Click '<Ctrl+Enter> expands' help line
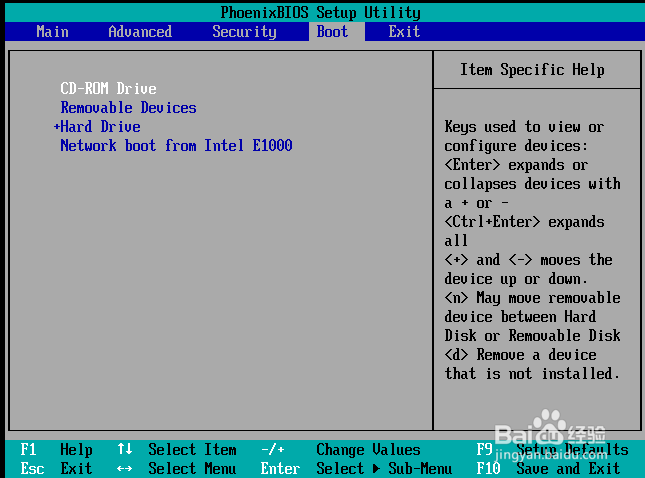 (524, 222)
